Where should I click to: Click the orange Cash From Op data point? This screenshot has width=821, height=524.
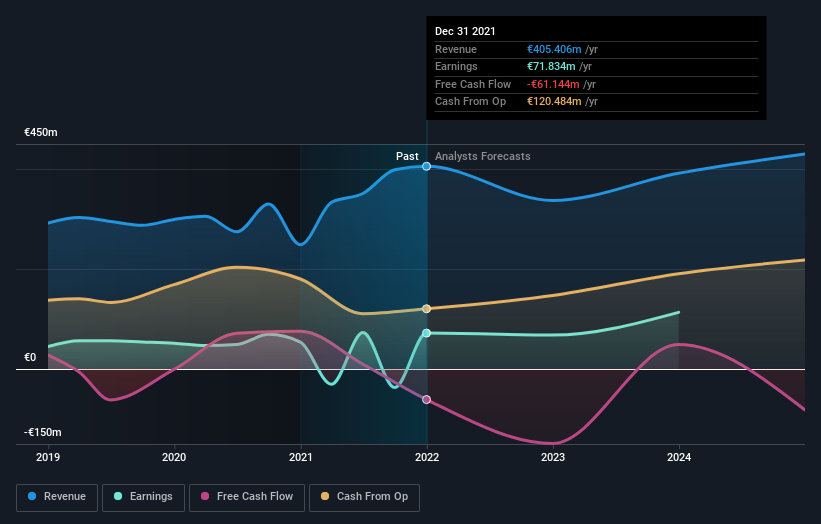point(427,309)
